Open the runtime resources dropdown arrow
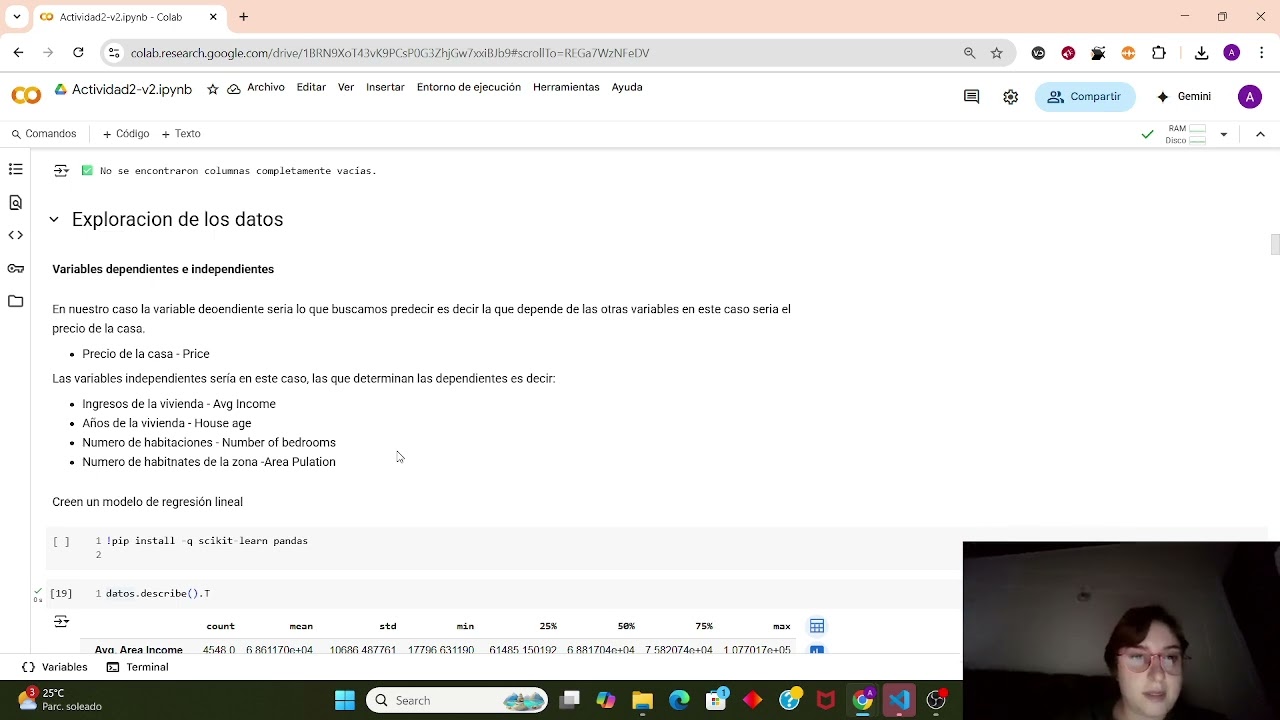This screenshot has height=720, width=1280. point(1223,134)
